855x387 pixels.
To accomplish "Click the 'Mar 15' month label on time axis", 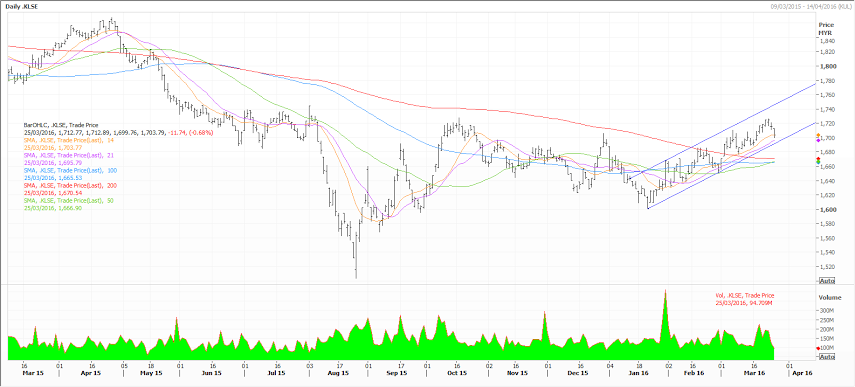I will (32, 373).
